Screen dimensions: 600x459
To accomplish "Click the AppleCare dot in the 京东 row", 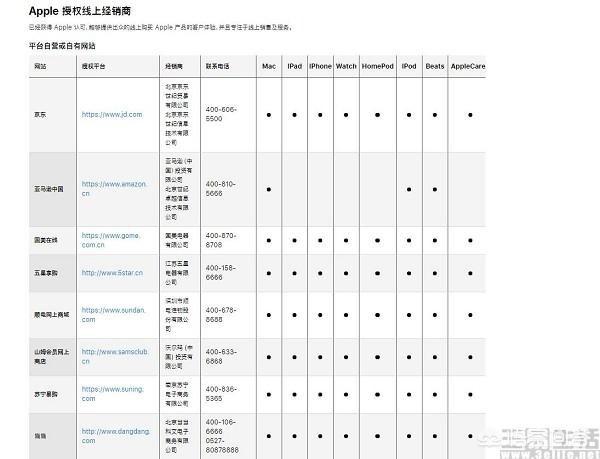I will coord(470,114).
